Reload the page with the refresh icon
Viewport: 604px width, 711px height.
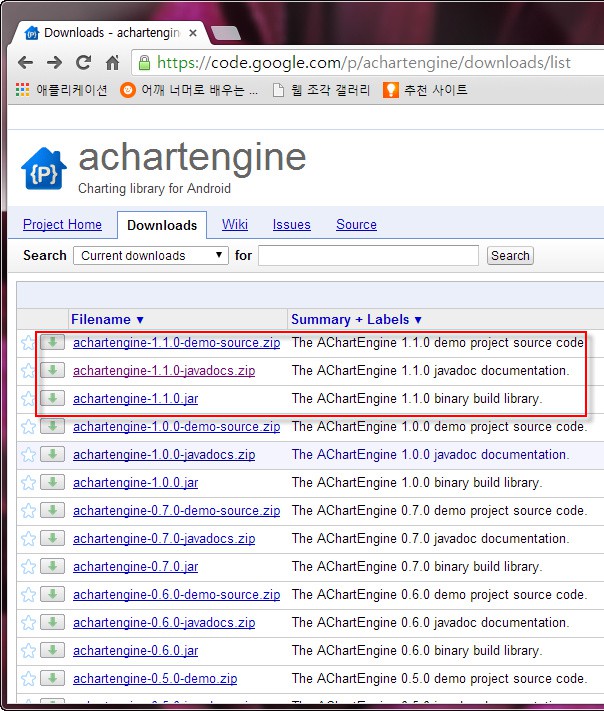pyautogui.click(x=83, y=62)
